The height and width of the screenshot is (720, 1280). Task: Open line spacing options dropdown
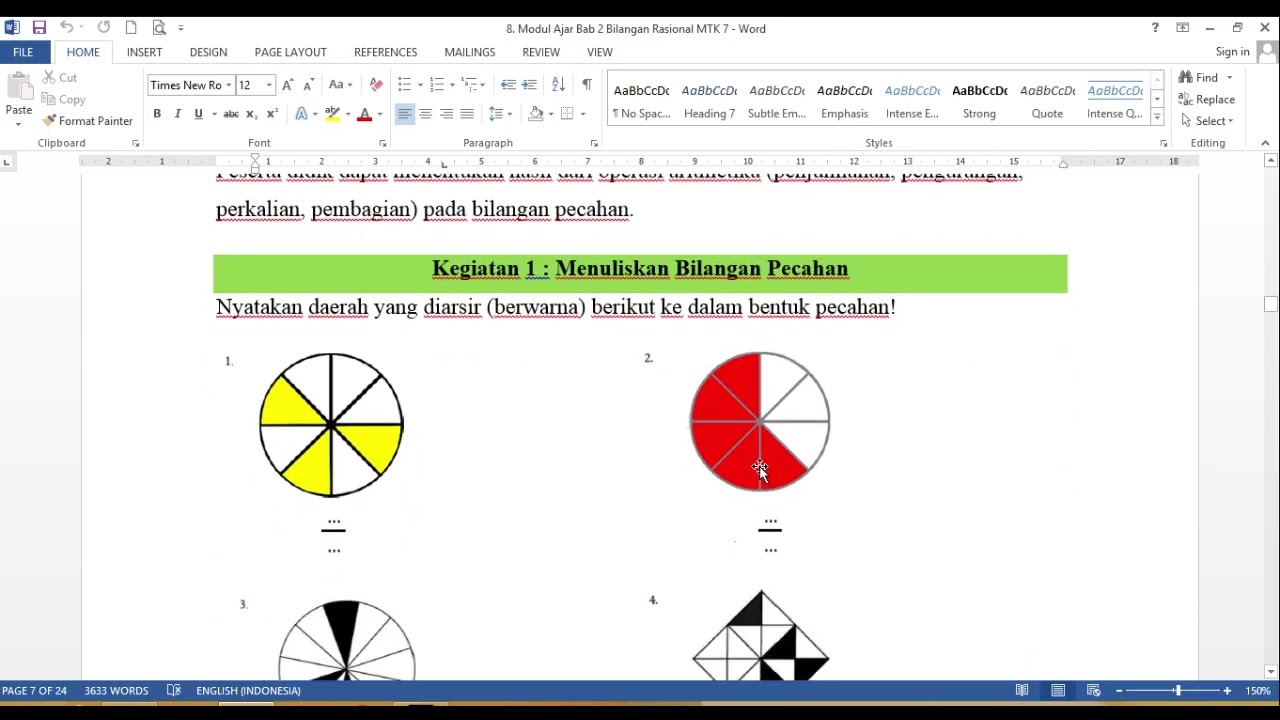[x=500, y=114]
